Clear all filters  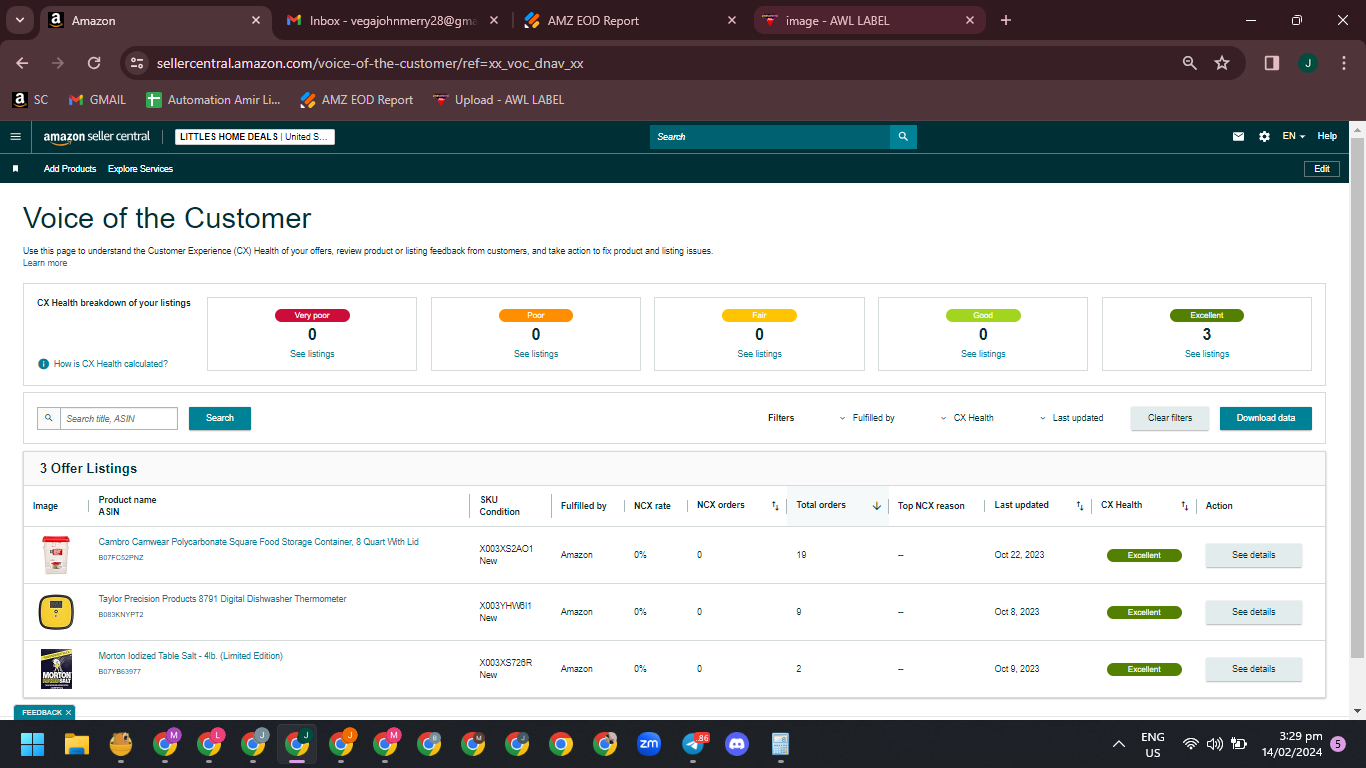pos(1170,418)
